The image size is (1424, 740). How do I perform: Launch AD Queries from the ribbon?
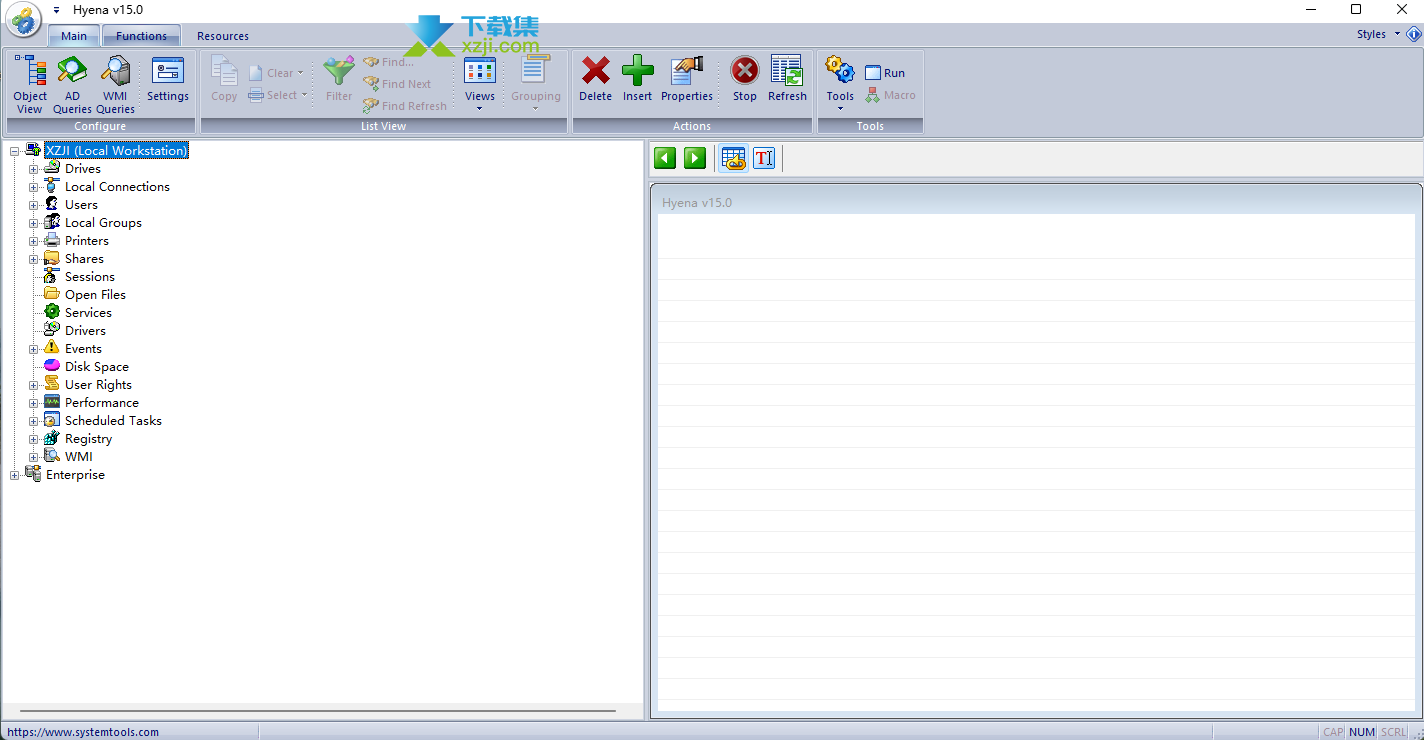[72, 84]
